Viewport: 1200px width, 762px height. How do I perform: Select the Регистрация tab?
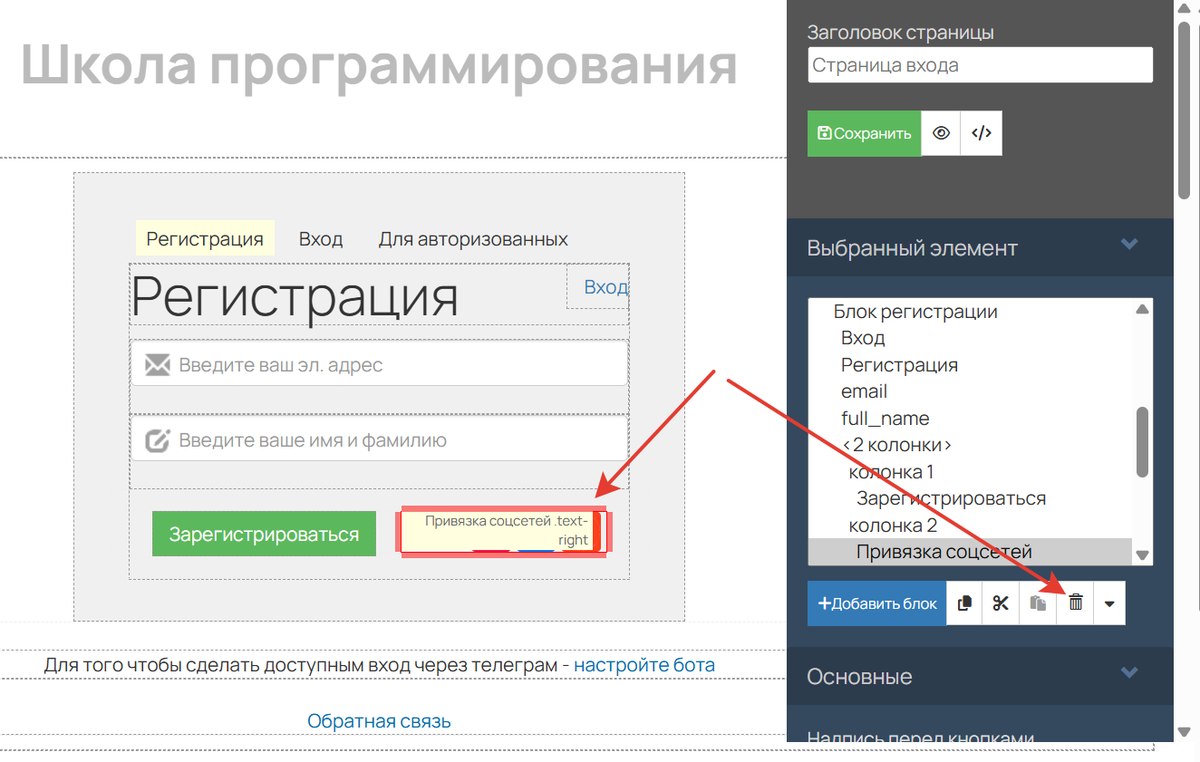[x=205, y=239]
